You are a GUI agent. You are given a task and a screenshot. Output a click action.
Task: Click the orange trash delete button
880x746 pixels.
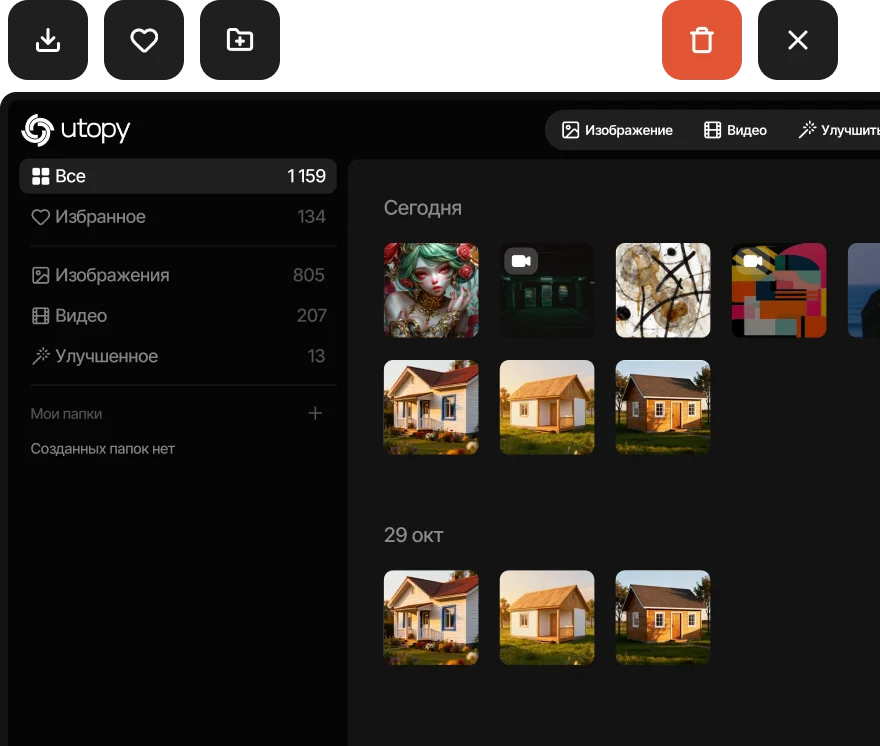click(x=702, y=40)
